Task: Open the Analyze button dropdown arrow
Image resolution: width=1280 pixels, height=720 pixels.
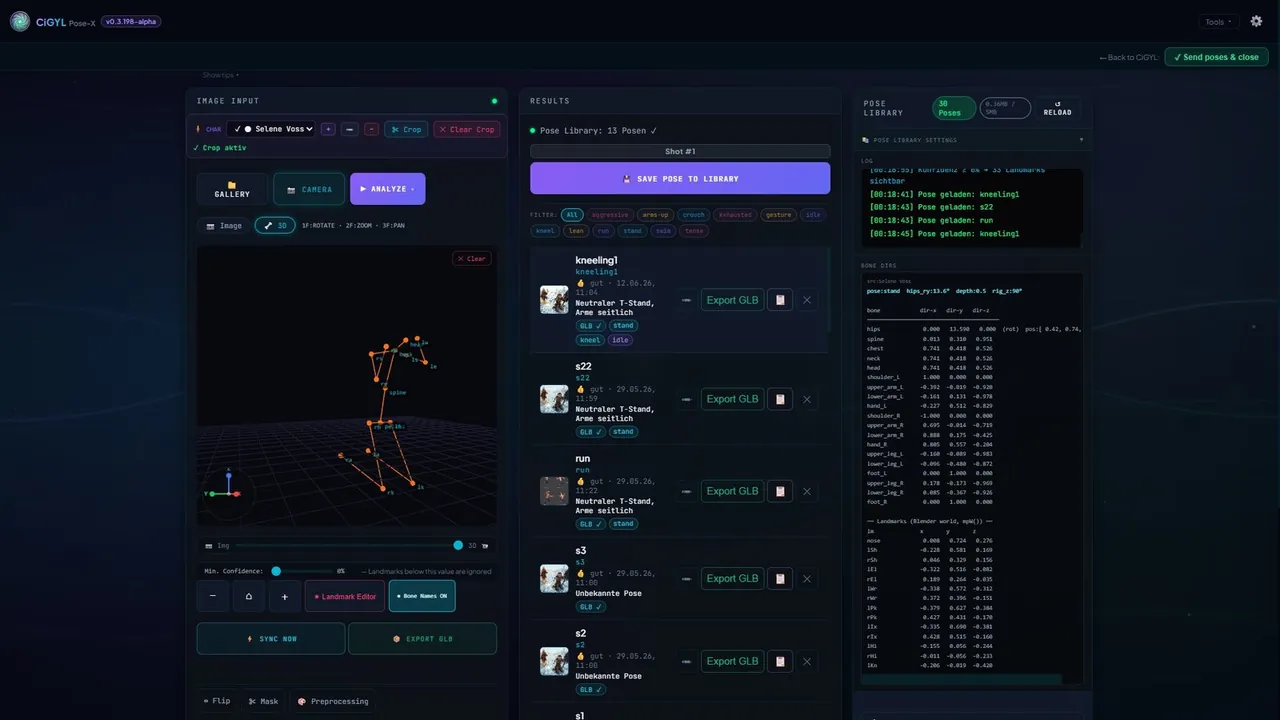Action: tap(413, 189)
